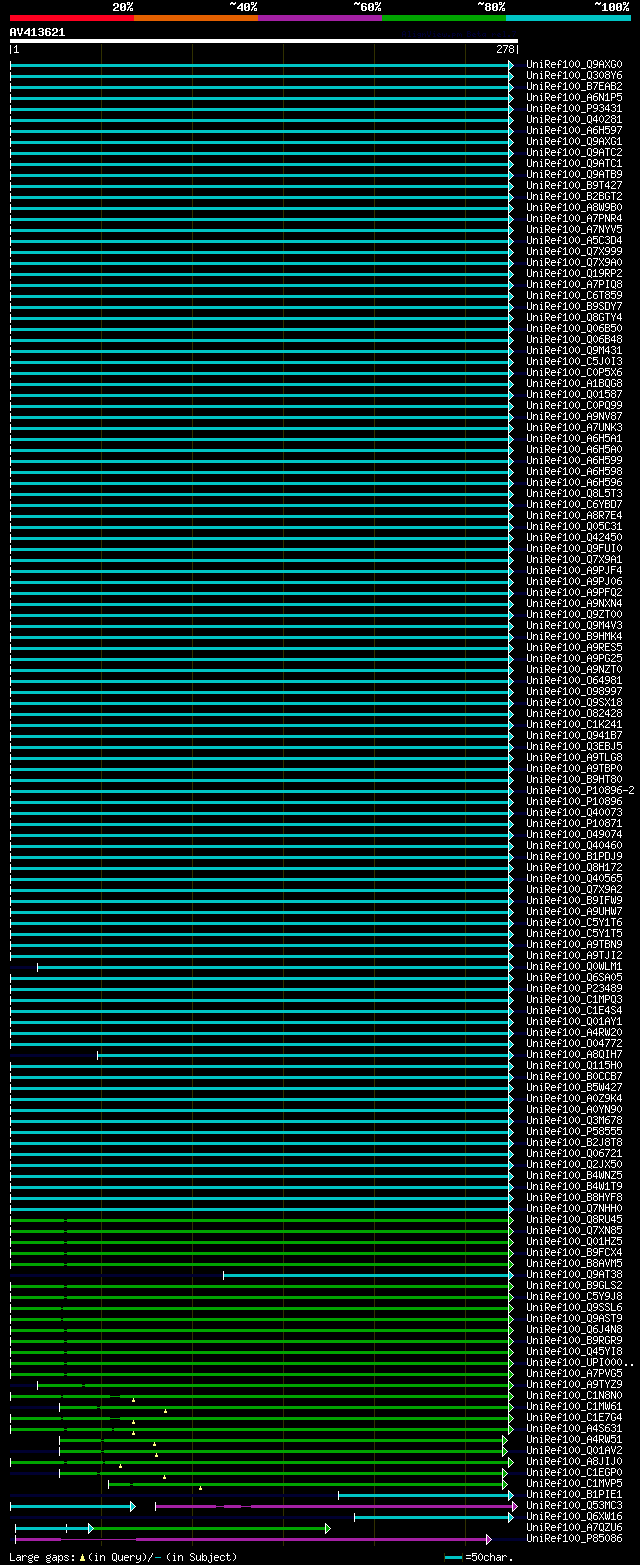Click the green arrowhead for UniRef100_A7QZU6
This screenshot has height=1565, width=640.
click(x=327, y=1527)
